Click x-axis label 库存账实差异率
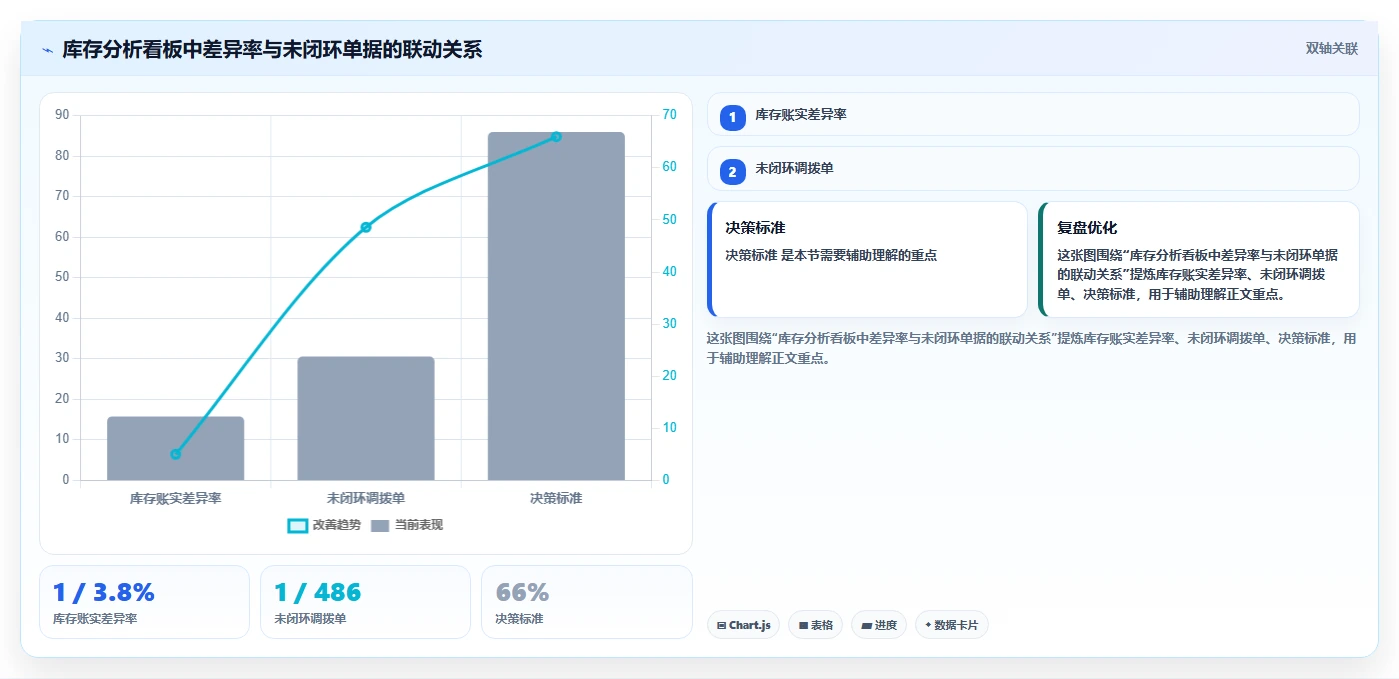Image resolution: width=1399 pixels, height=679 pixels. click(x=176, y=497)
